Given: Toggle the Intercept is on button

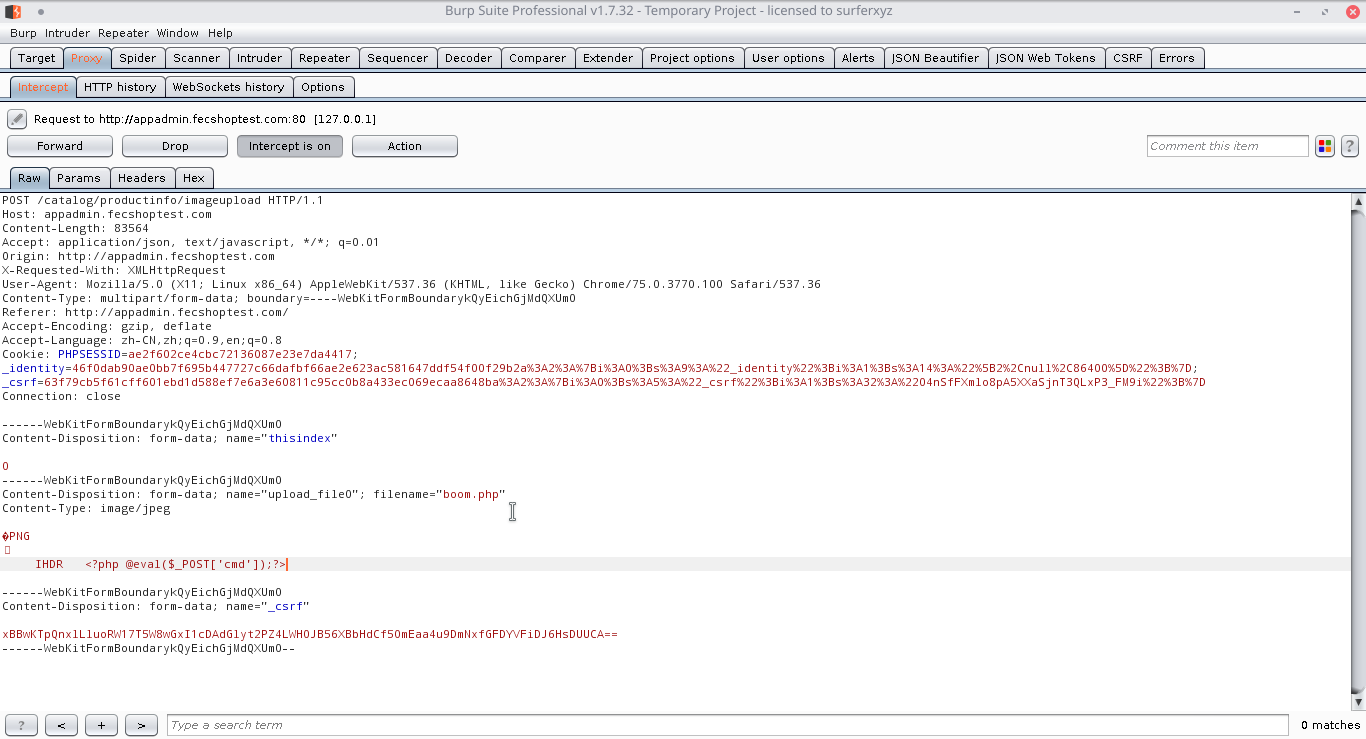Looking at the screenshot, I should click(x=290, y=146).
